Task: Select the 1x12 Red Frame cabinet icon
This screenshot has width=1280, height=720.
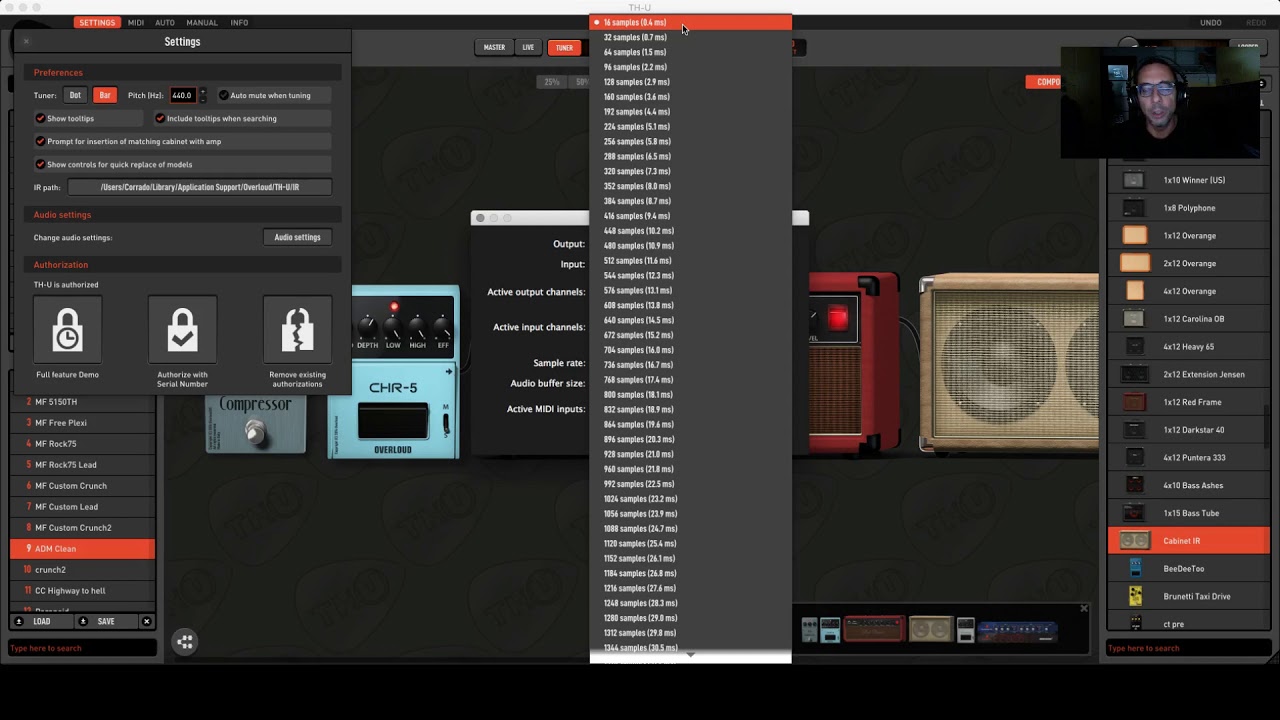Action: [1134, 402]
